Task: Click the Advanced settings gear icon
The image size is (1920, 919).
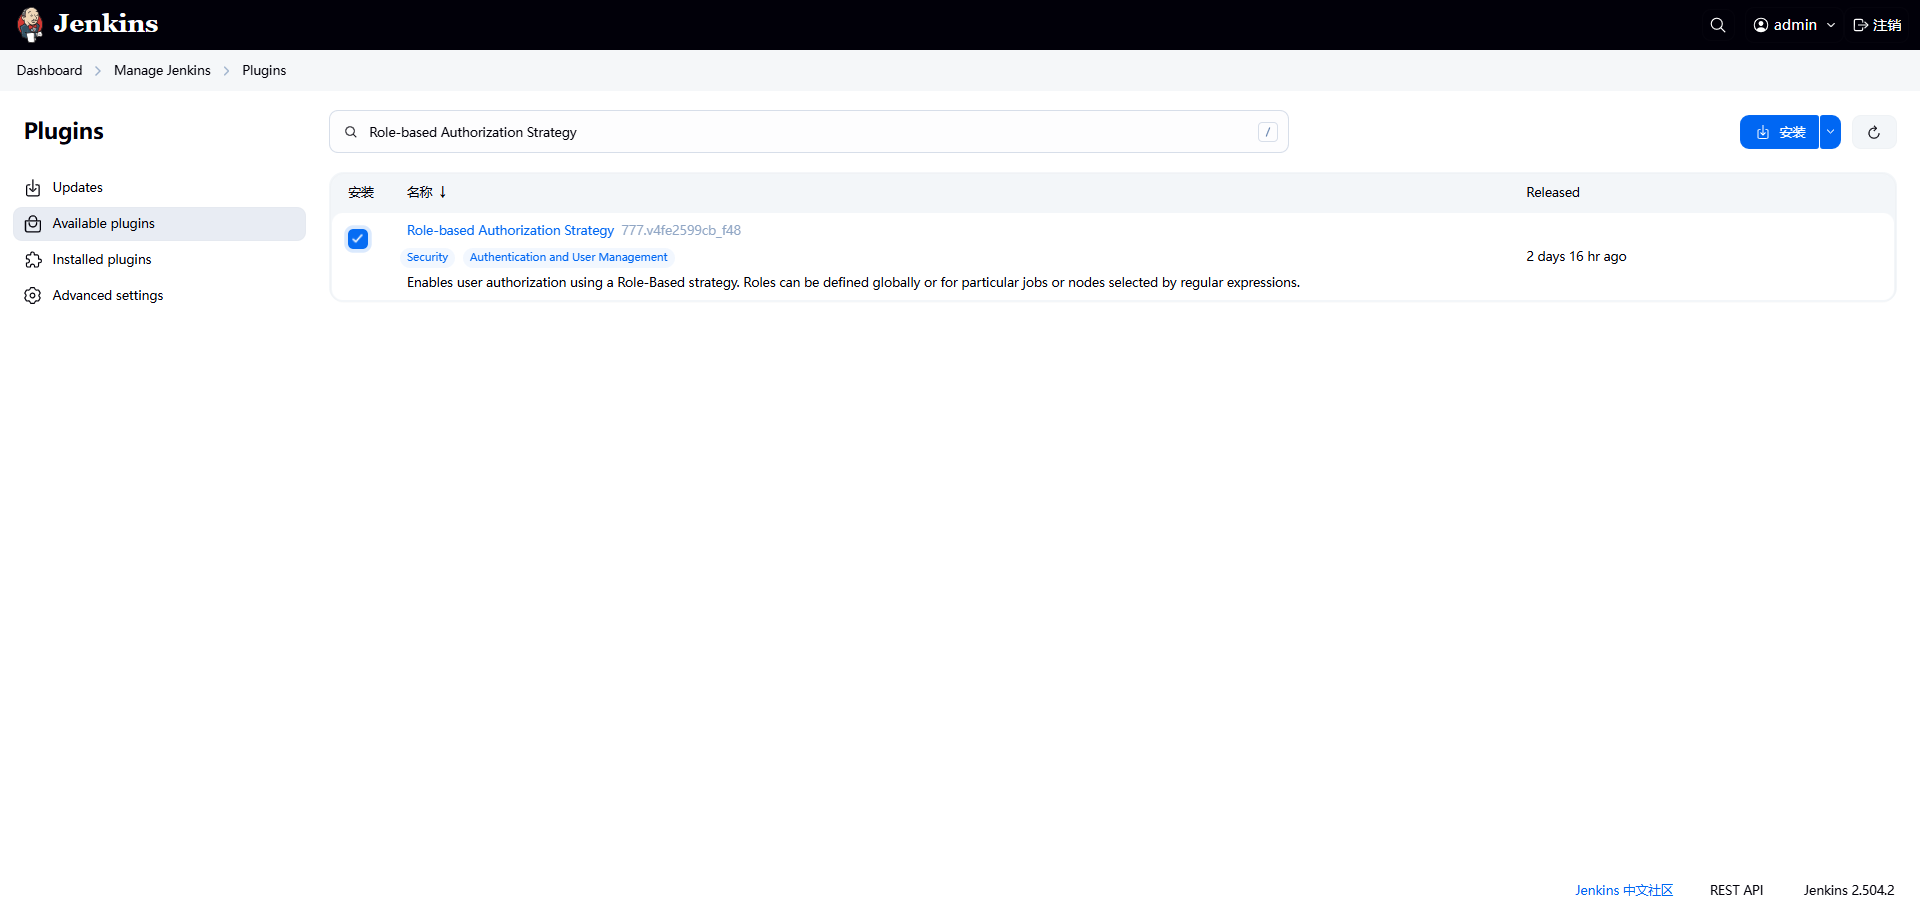Action: click(33, 296)
